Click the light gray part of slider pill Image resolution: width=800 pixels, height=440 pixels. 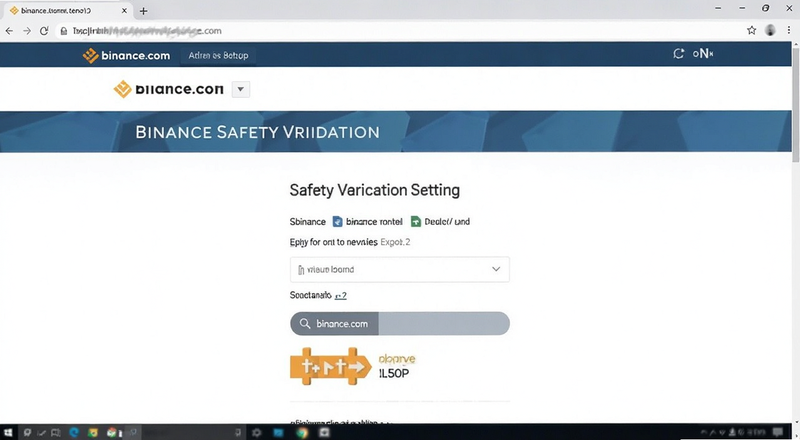444,324
